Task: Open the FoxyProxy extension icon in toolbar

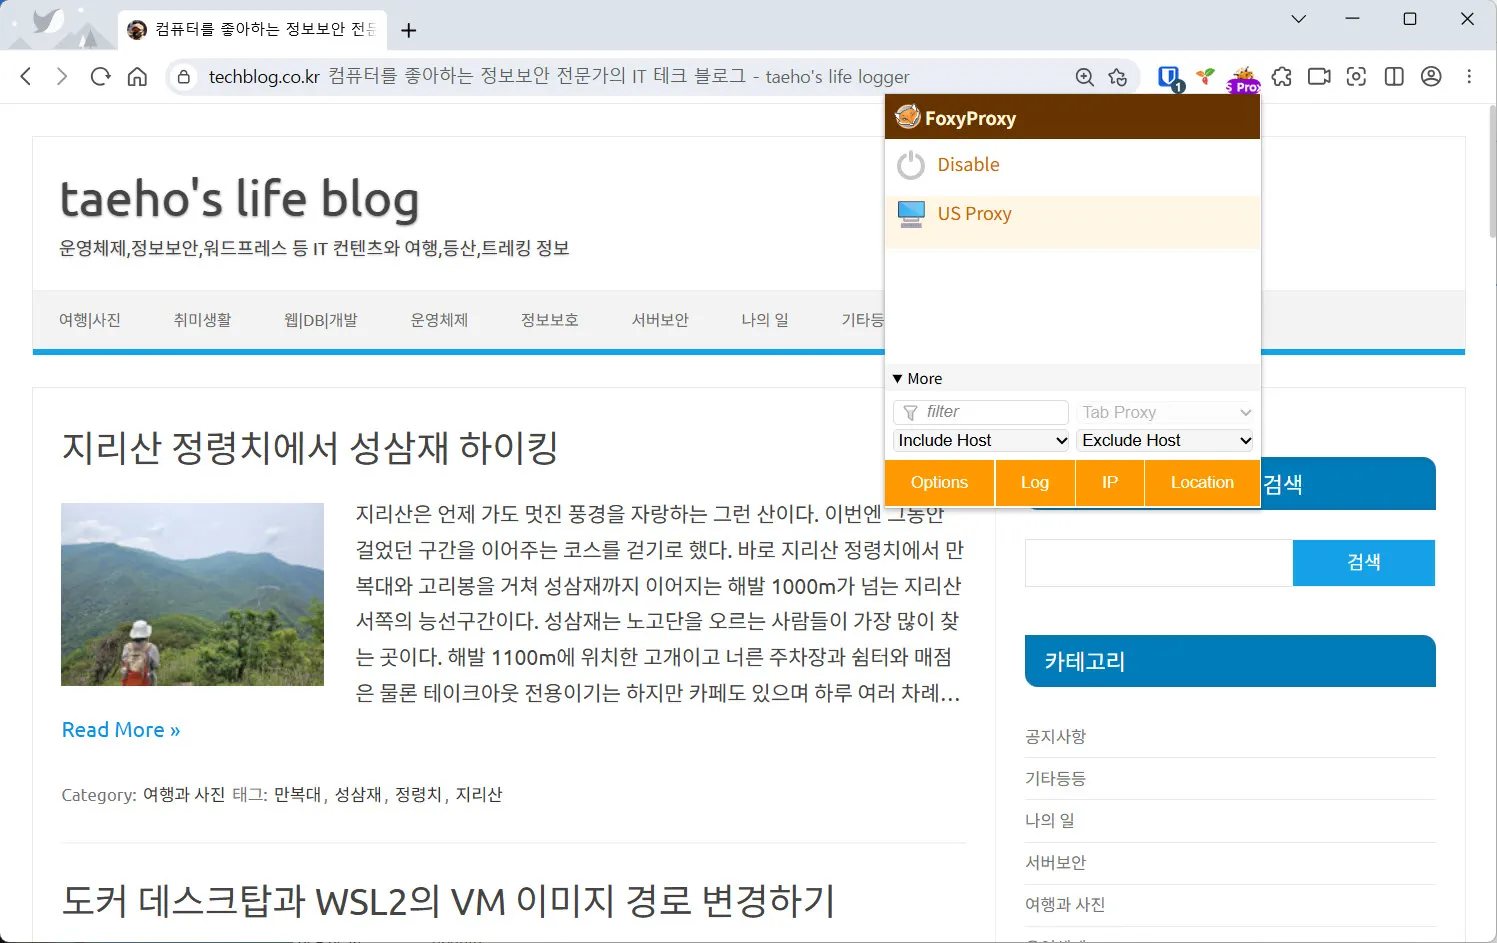Action: point(1243,77)
